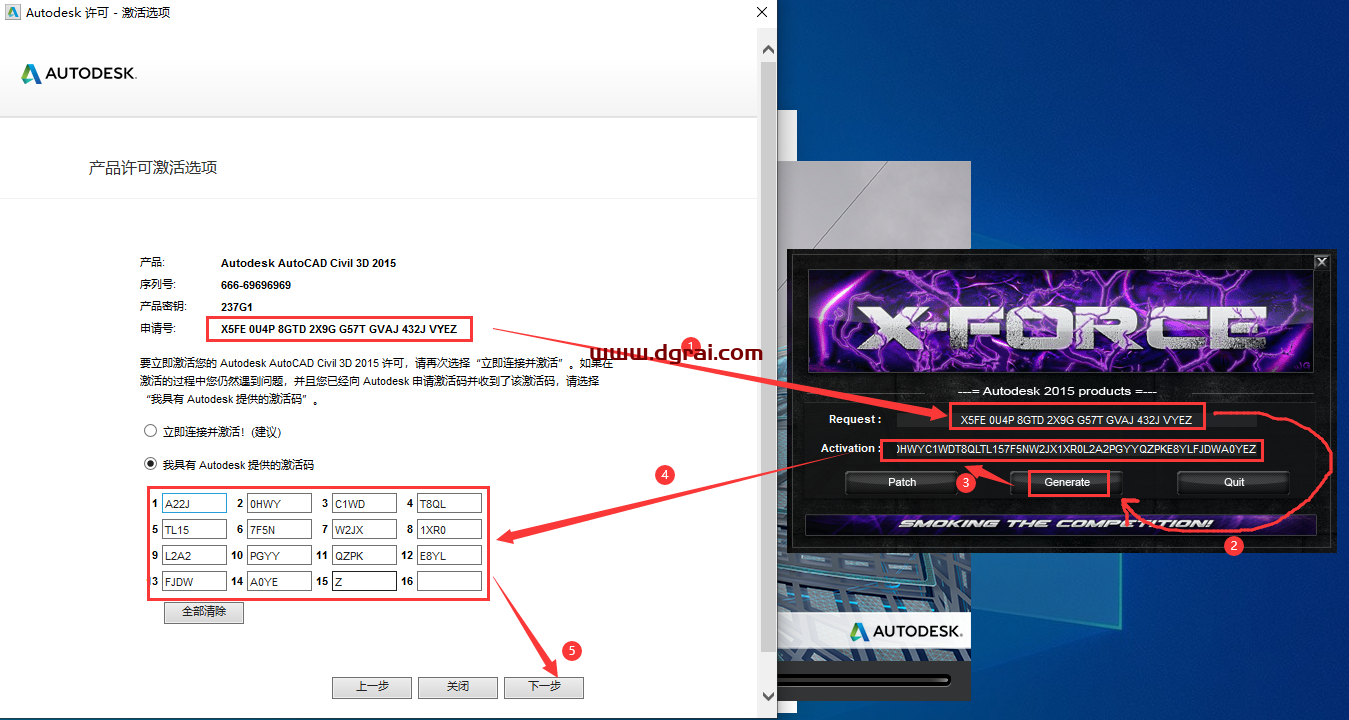Select the 立即连接并激活 radio option
The image size is (1349, 720).
(151, 432)
